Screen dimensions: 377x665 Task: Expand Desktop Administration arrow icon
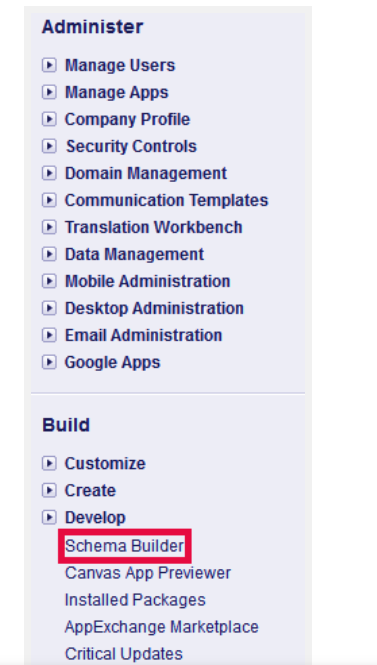coord(49,308)
